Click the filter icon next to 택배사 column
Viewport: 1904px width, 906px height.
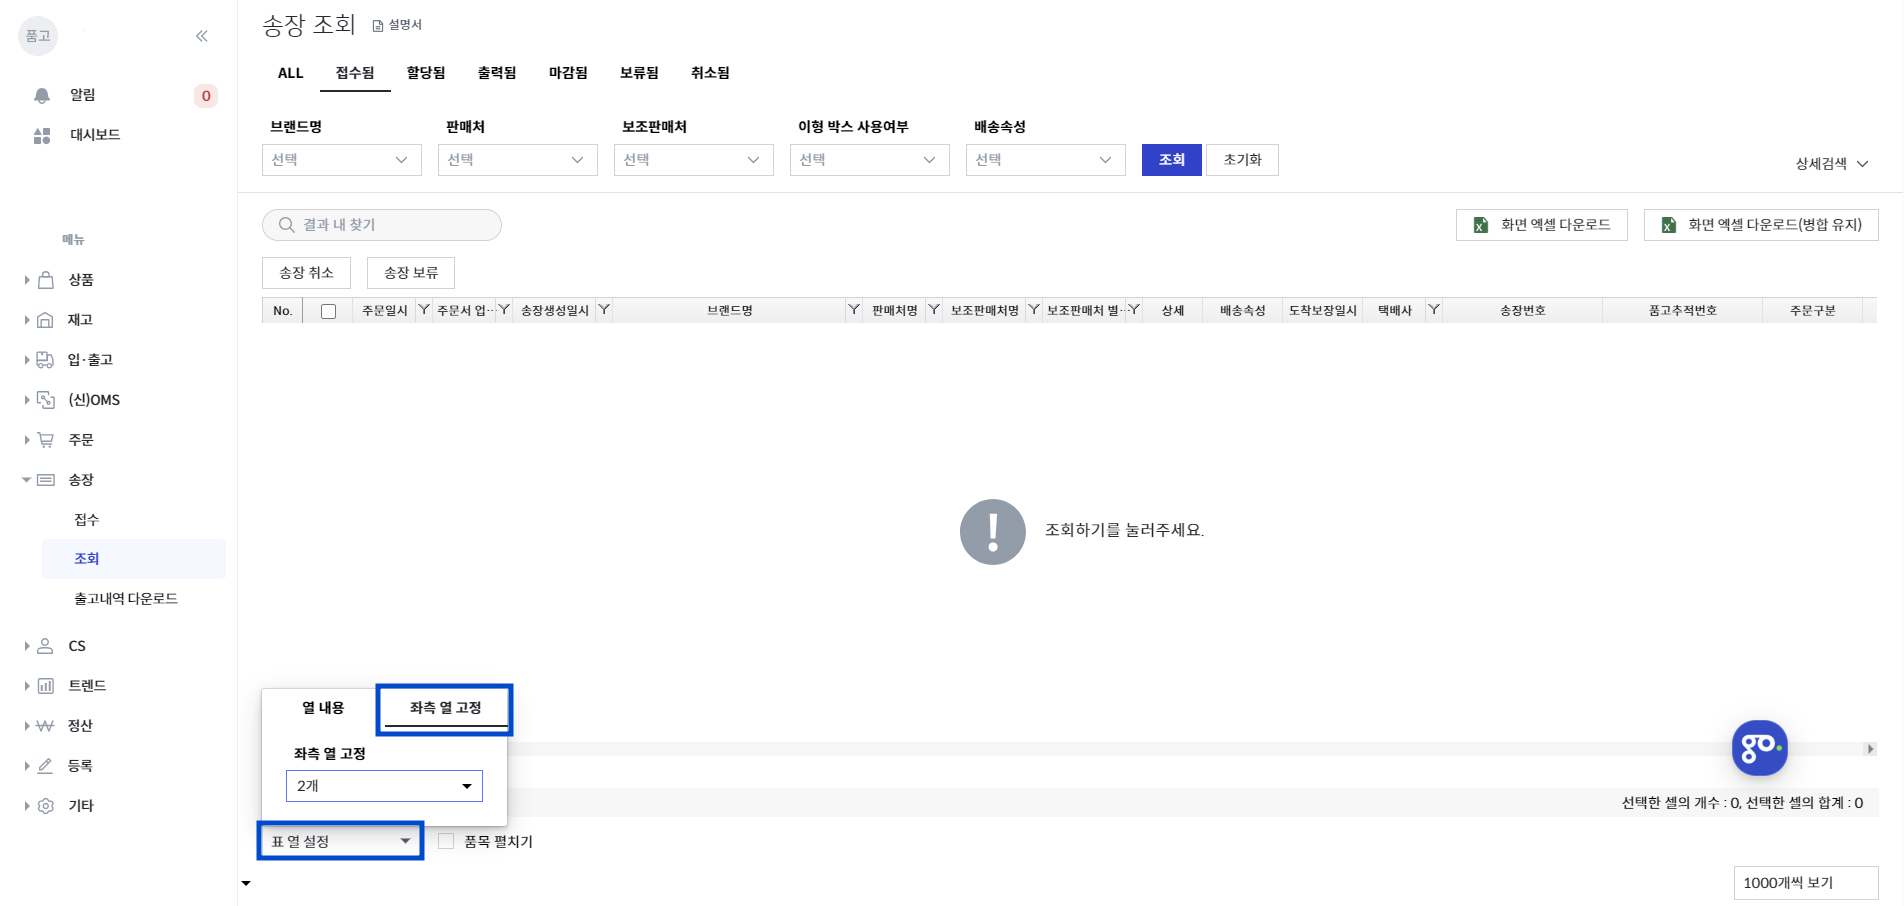1434,310
